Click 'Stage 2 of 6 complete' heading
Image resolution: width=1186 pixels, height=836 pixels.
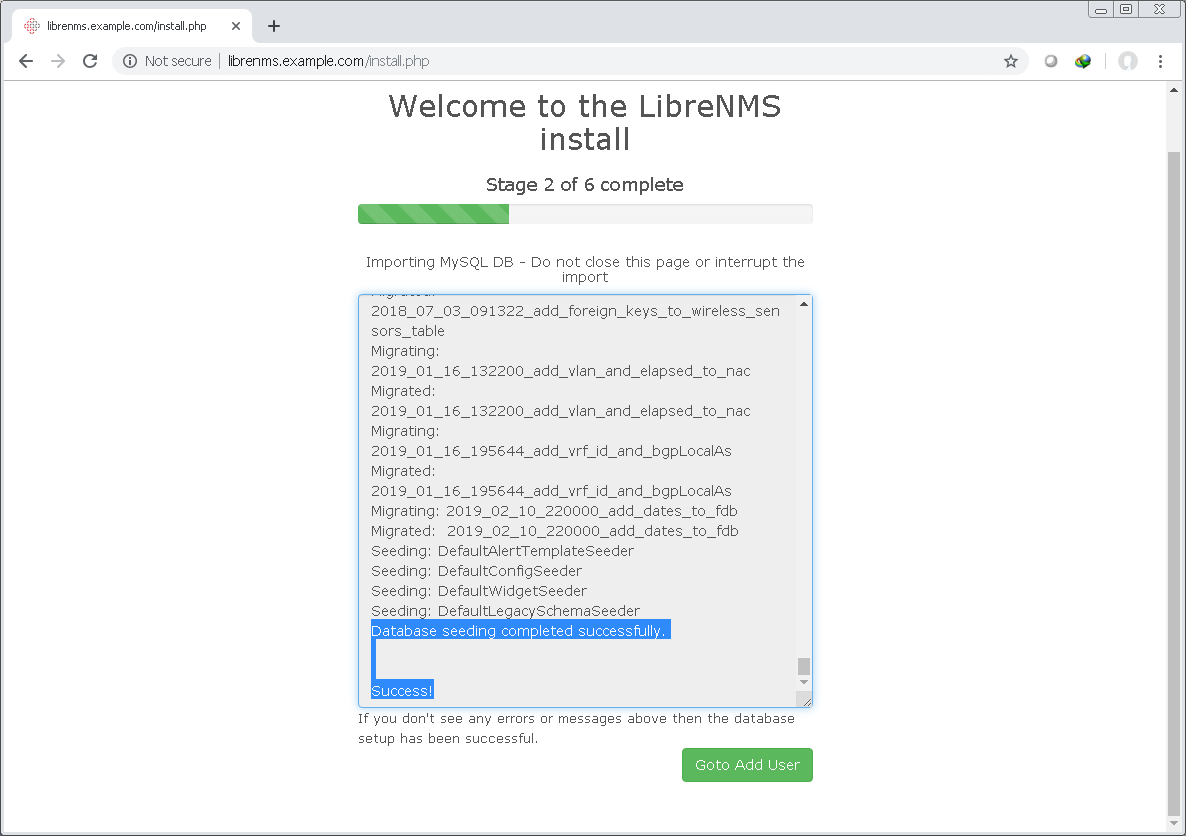pos(585,185)
